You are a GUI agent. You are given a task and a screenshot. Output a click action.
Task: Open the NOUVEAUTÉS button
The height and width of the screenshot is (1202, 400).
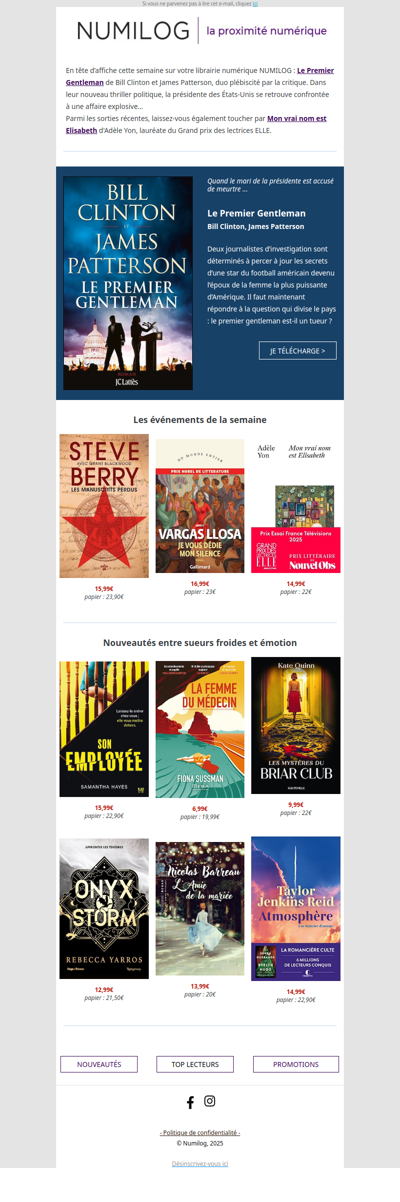coord(99,1064)
